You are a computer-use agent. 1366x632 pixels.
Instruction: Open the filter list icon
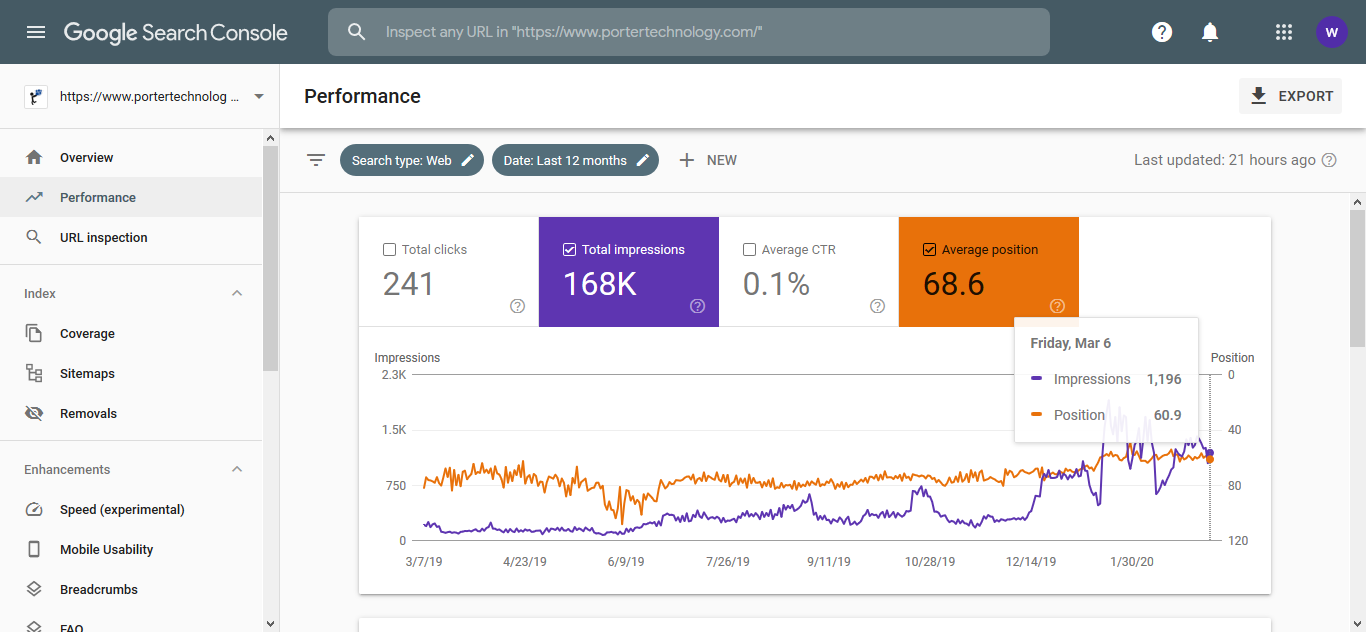click(x=316, y=160)
